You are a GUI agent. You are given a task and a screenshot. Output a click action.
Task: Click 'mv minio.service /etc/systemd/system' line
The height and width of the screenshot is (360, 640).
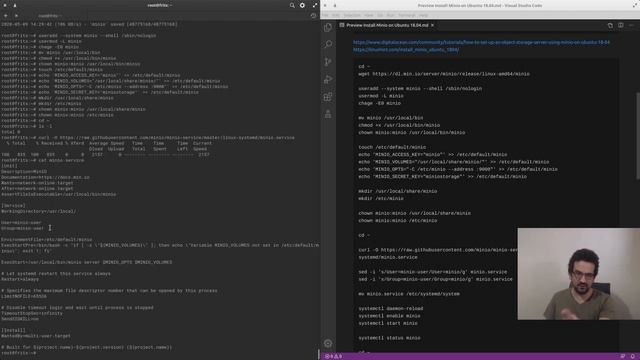coord(409,293)
